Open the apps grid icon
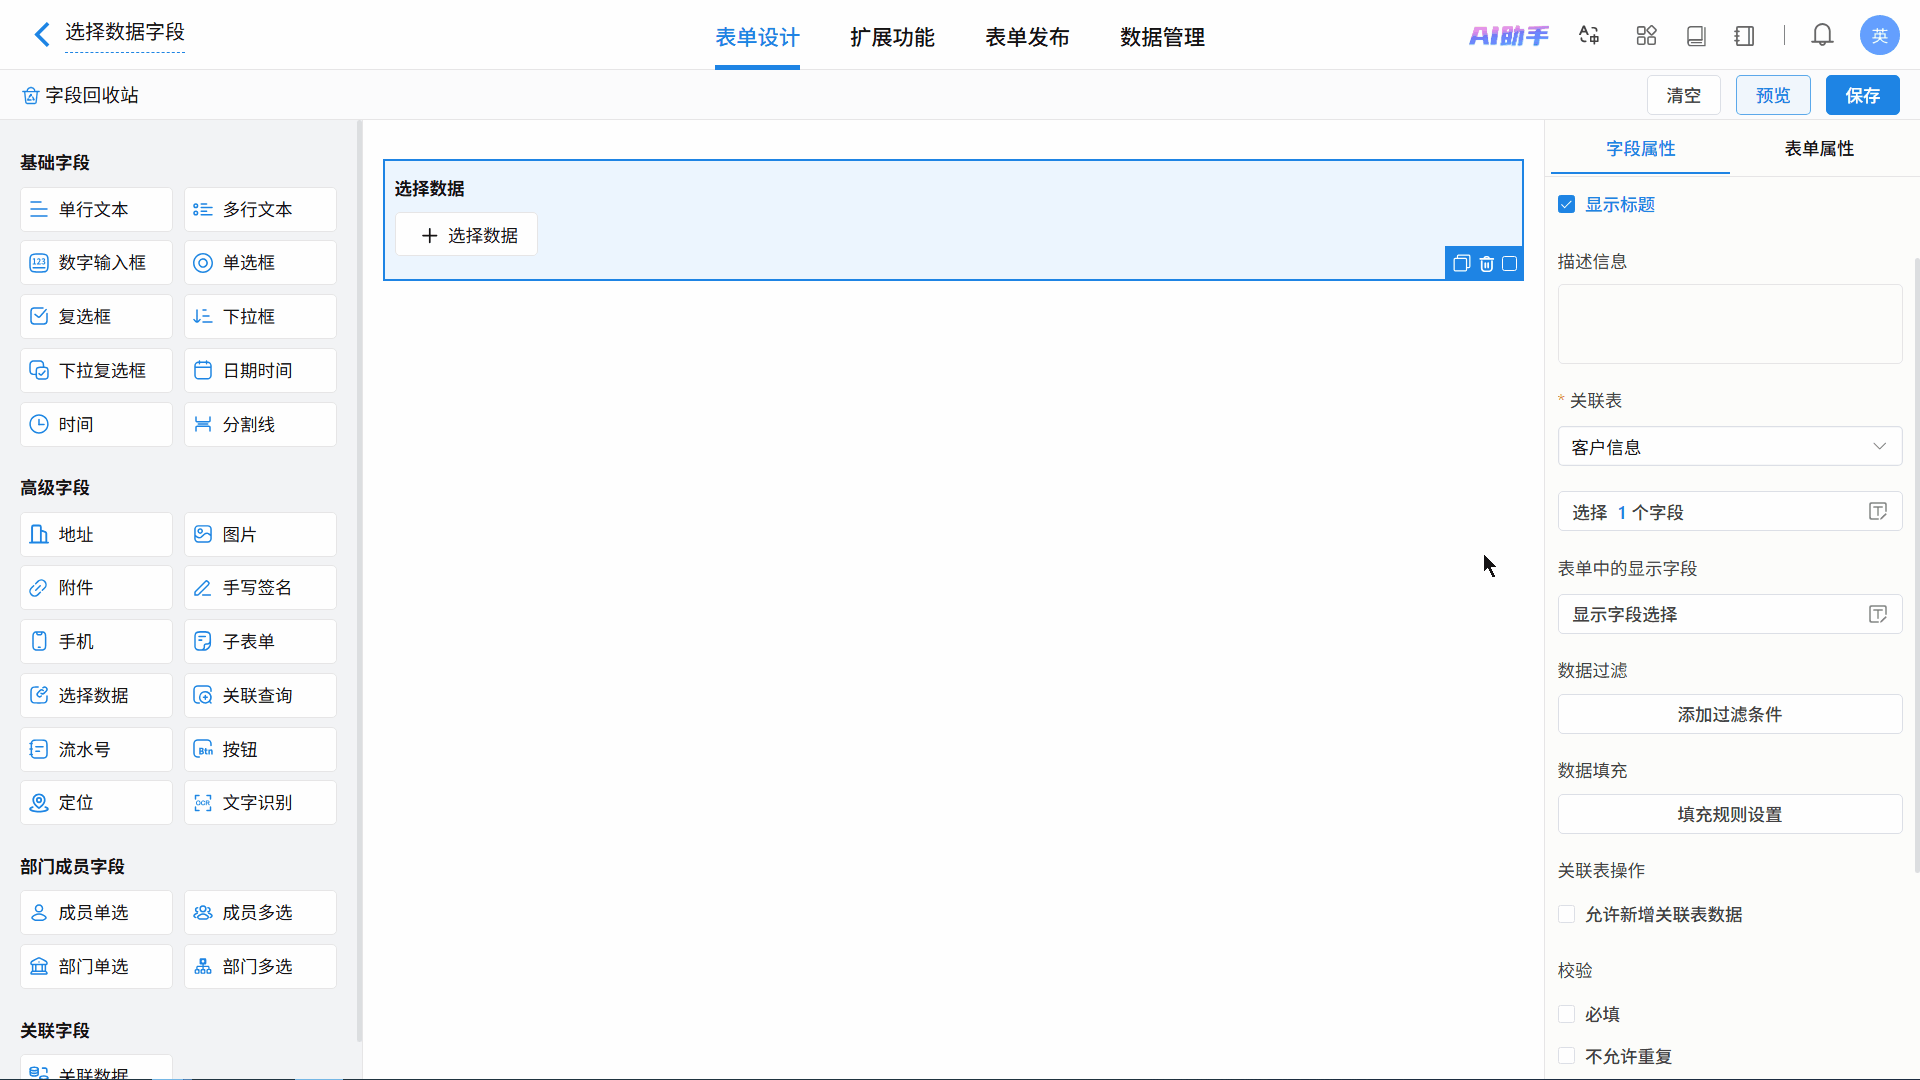The width and height of the screenshot is (1920, 1080). 1646,36
